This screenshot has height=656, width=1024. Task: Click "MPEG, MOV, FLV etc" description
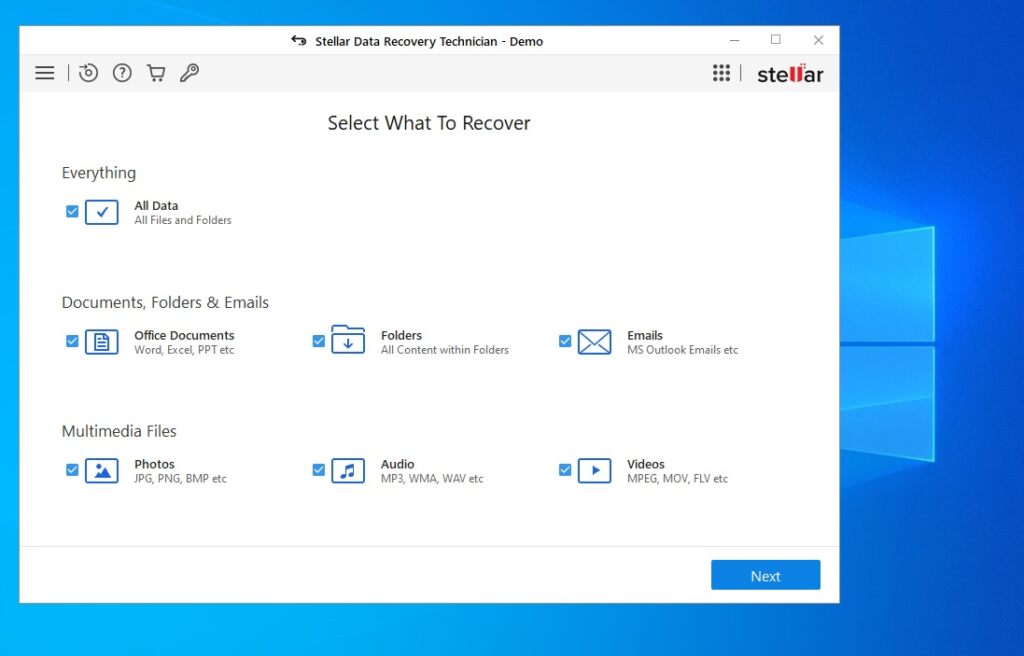677,478
